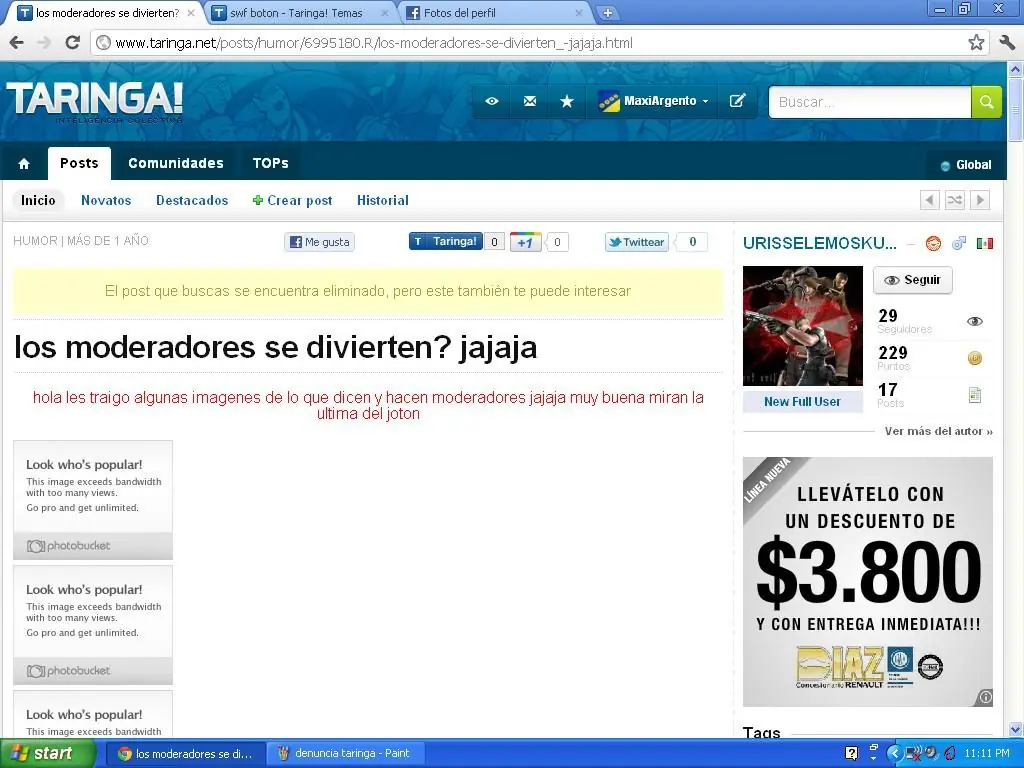
Task: Click the browser address bar URL
Action: [374, 43]
